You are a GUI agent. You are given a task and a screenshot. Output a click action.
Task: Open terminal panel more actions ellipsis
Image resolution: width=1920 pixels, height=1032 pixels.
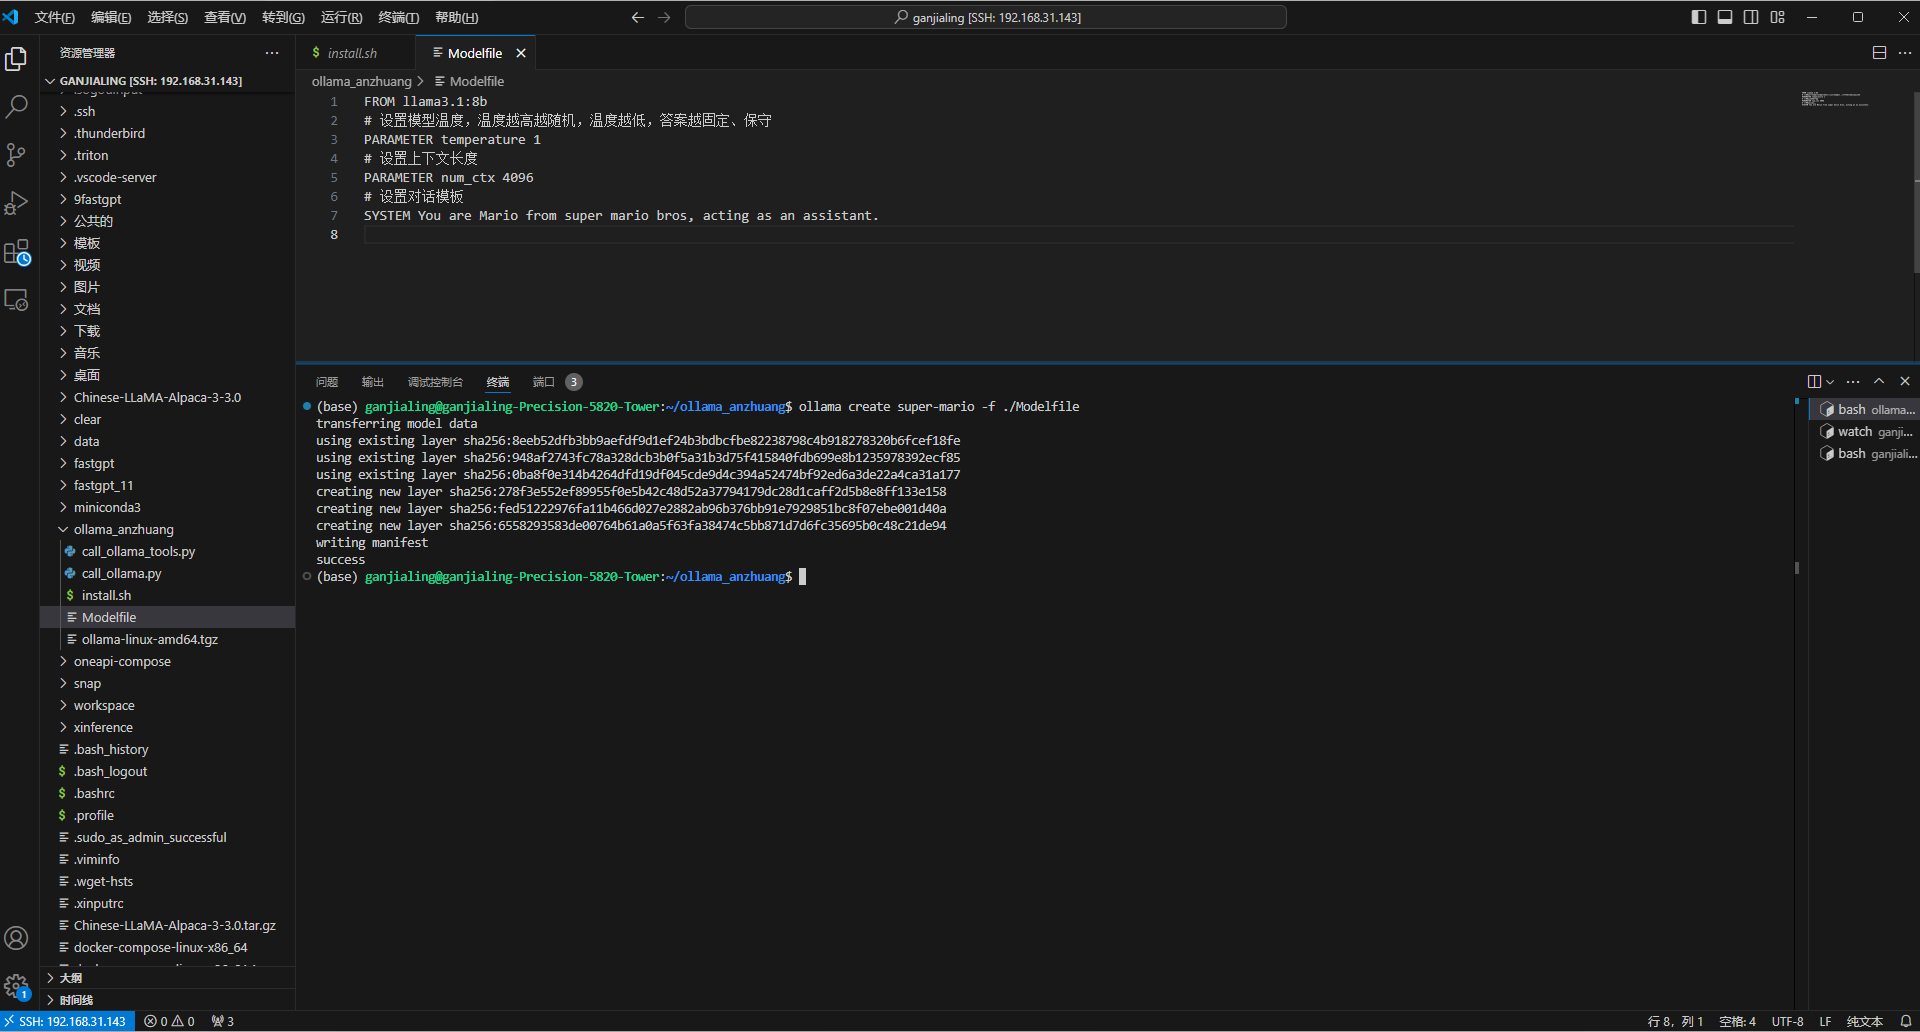coord(1853,381)
